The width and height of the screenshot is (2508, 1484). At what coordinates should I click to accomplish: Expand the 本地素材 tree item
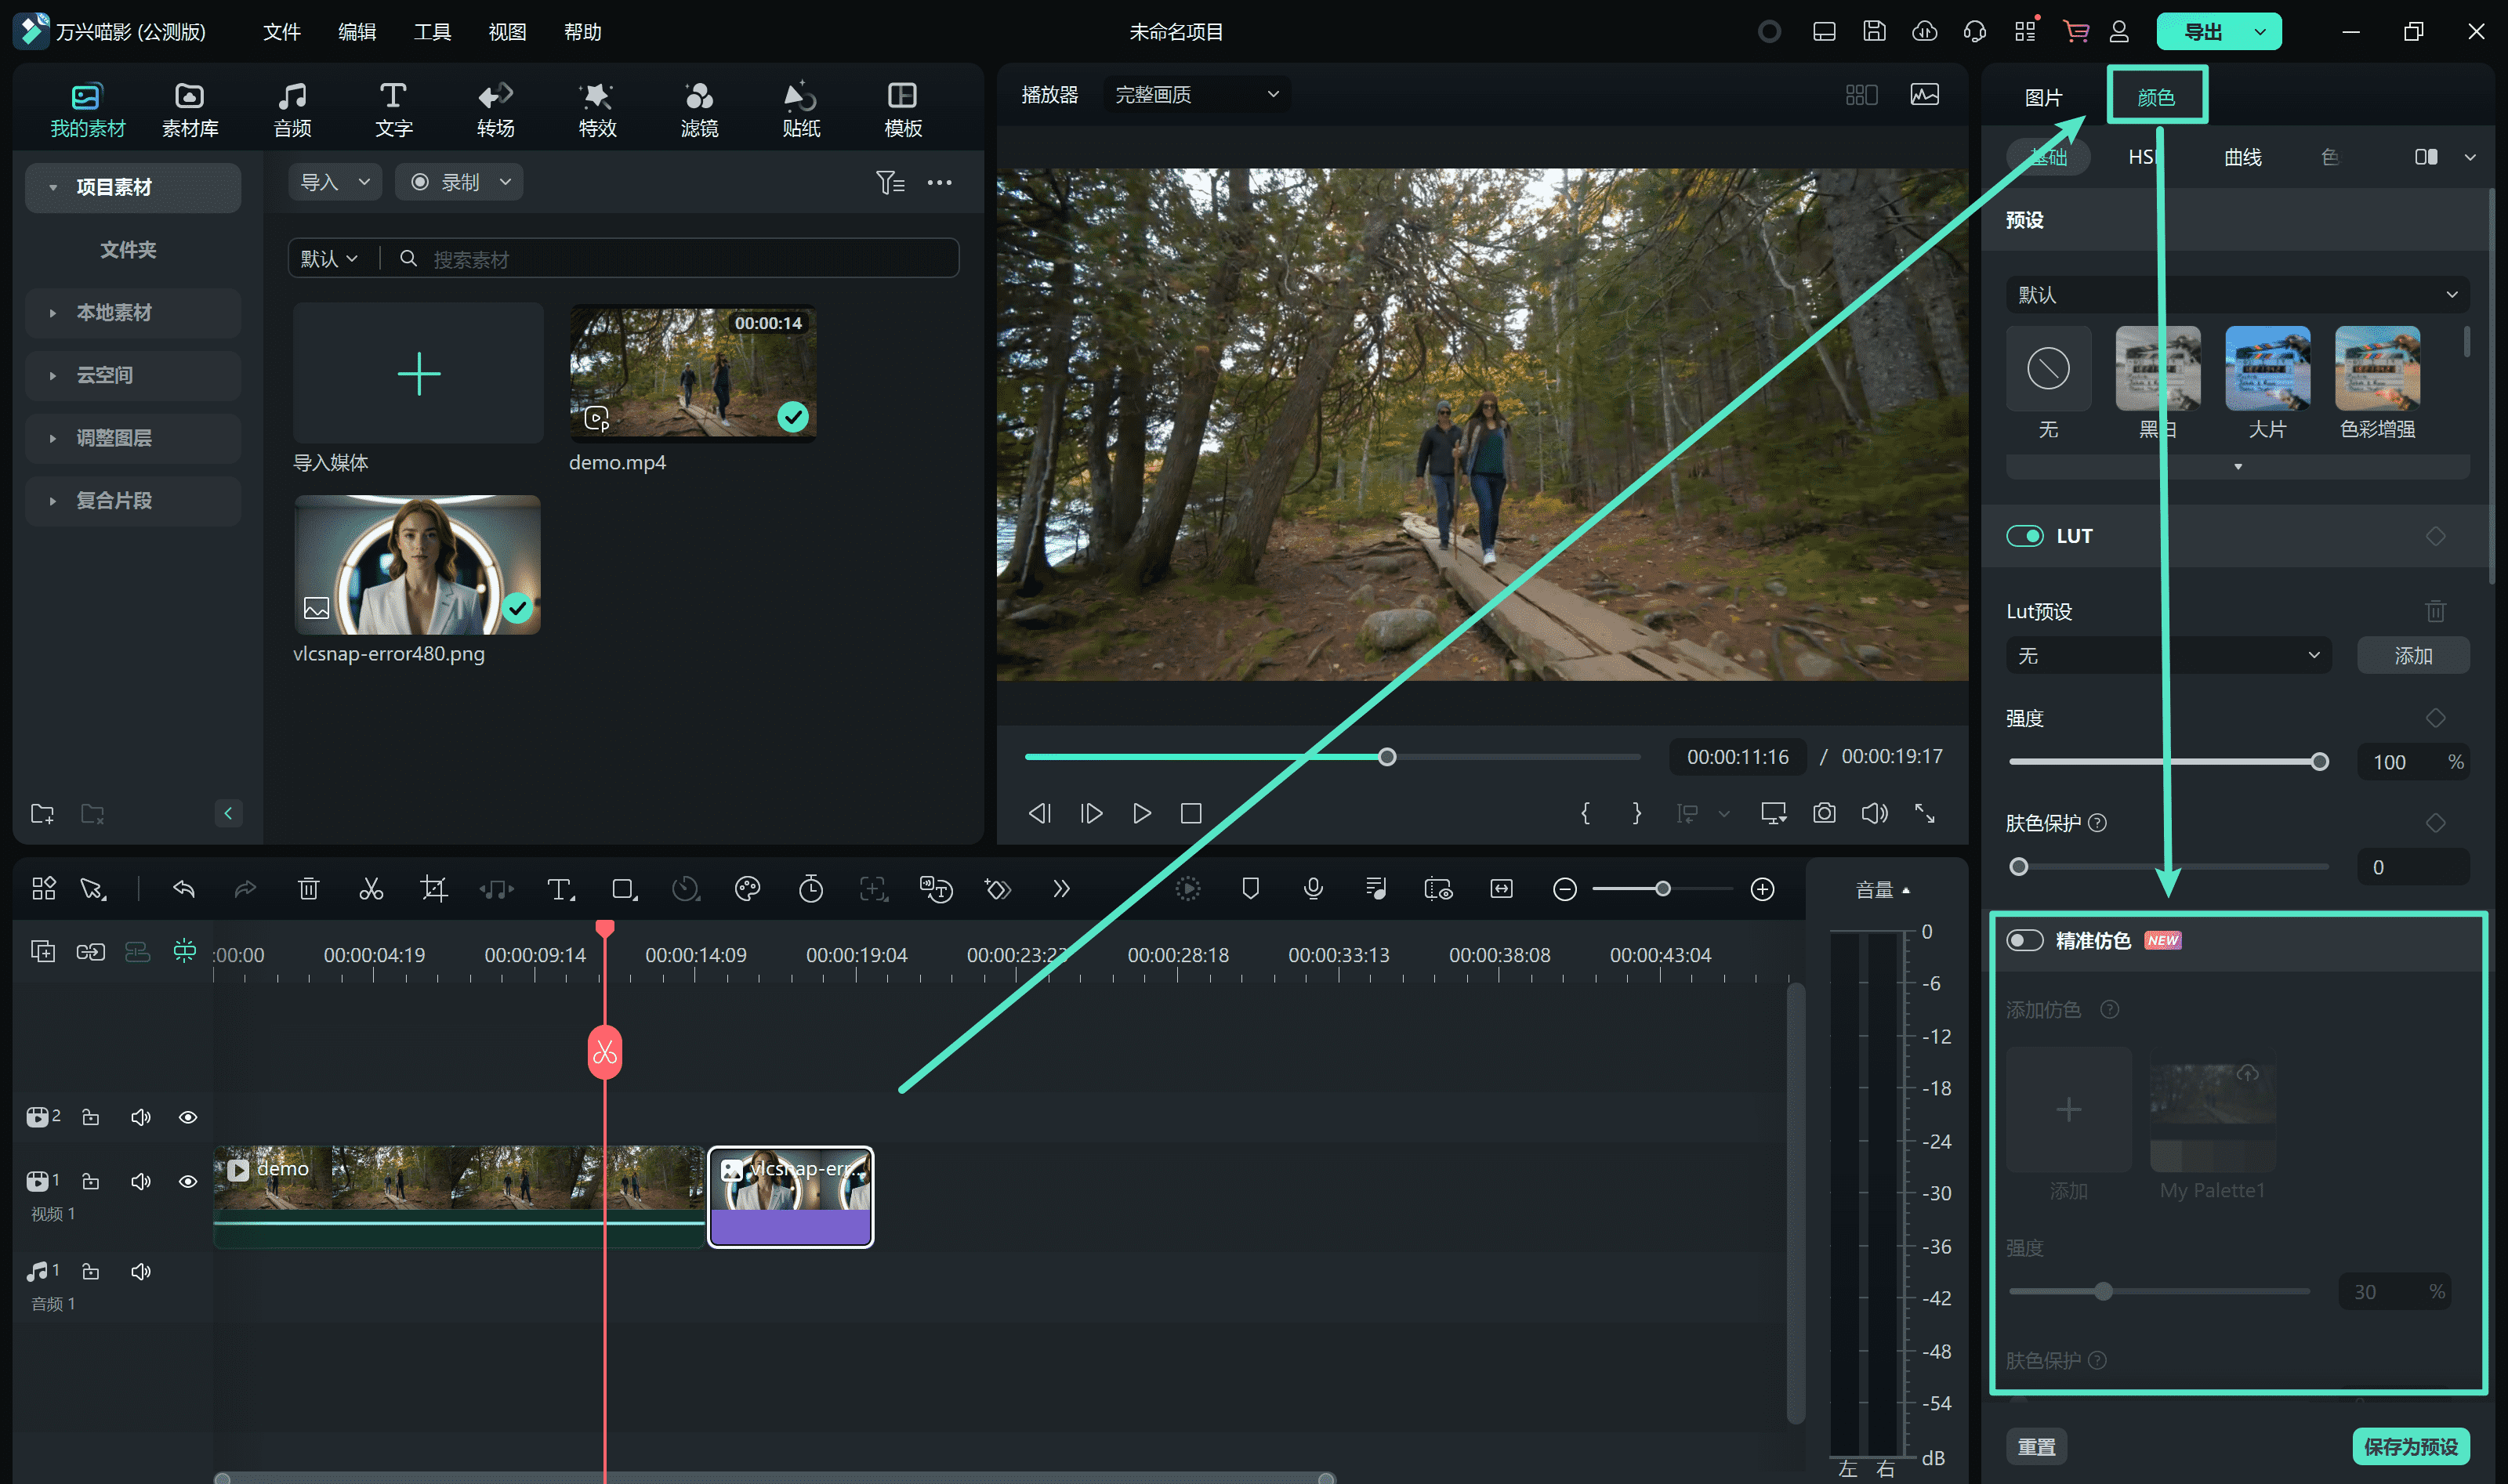(x=53, y=313)
